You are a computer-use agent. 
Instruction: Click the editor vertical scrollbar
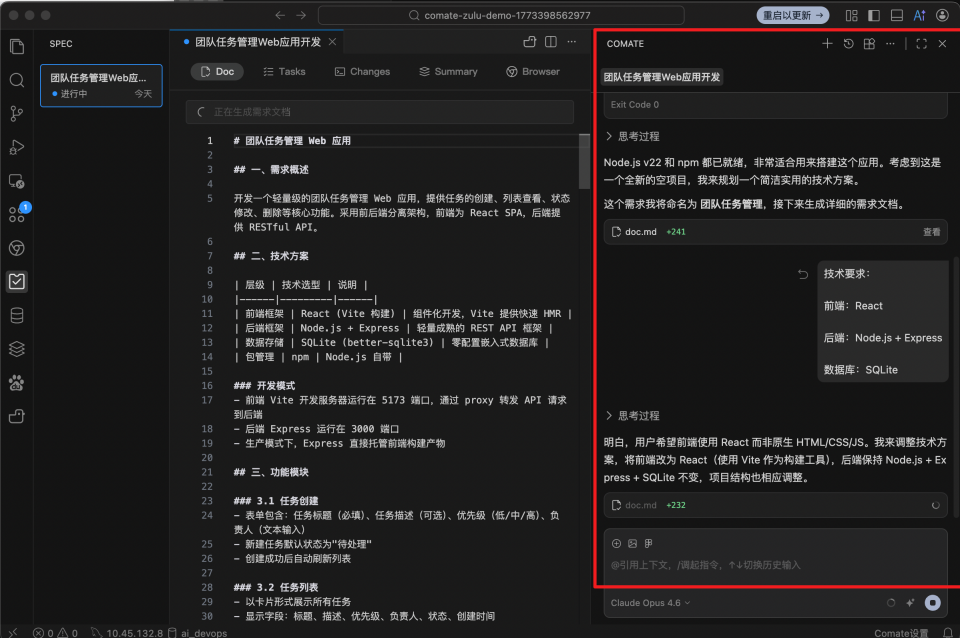[x=584, y=162]
